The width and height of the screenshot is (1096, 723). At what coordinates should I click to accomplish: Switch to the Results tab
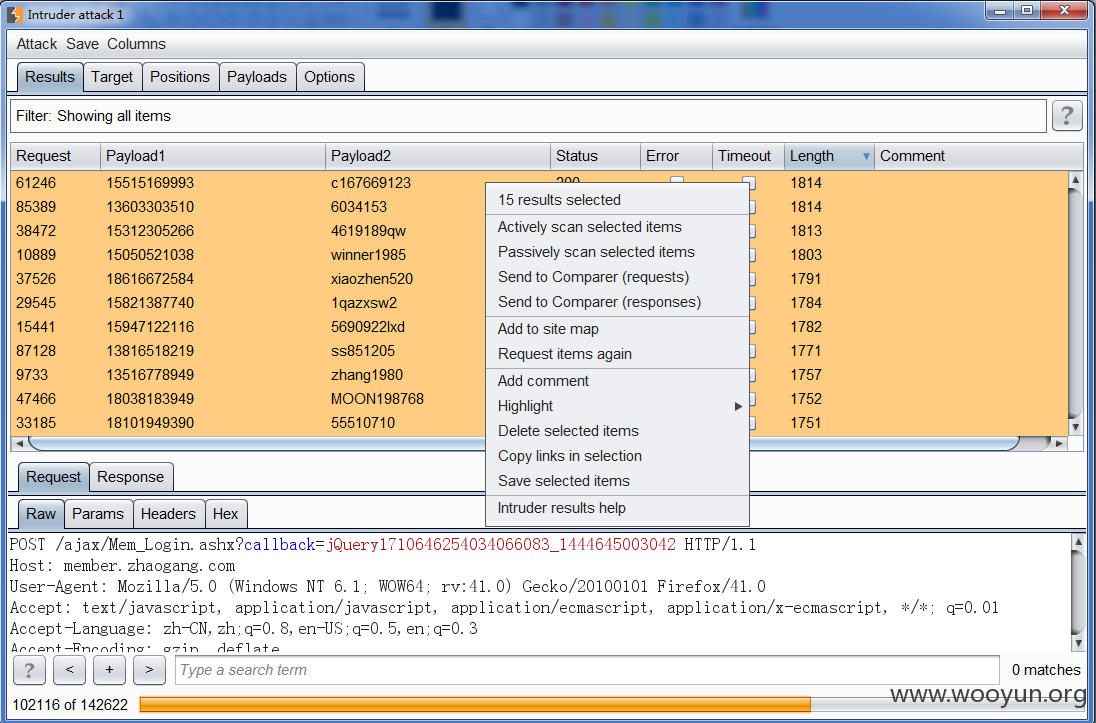coord(50,77)
